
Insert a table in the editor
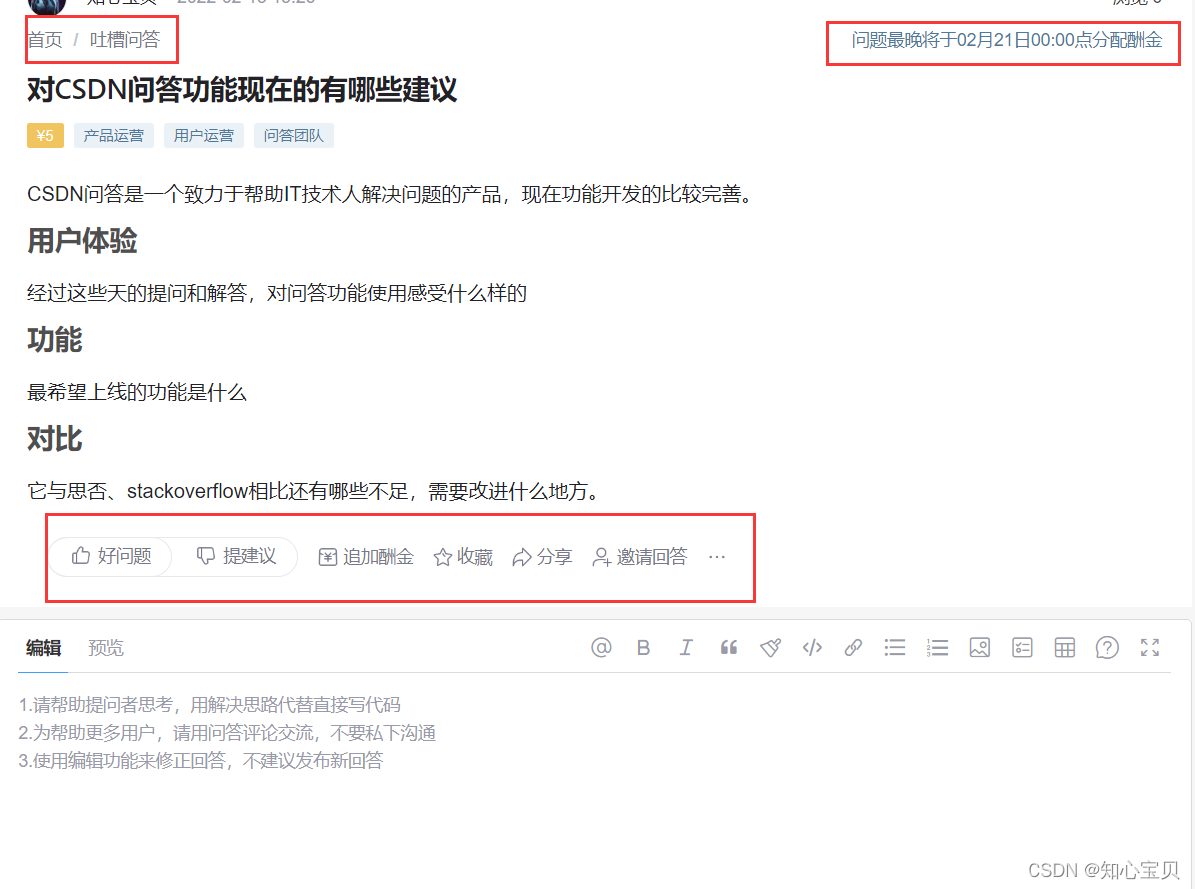click(1065, 648)
